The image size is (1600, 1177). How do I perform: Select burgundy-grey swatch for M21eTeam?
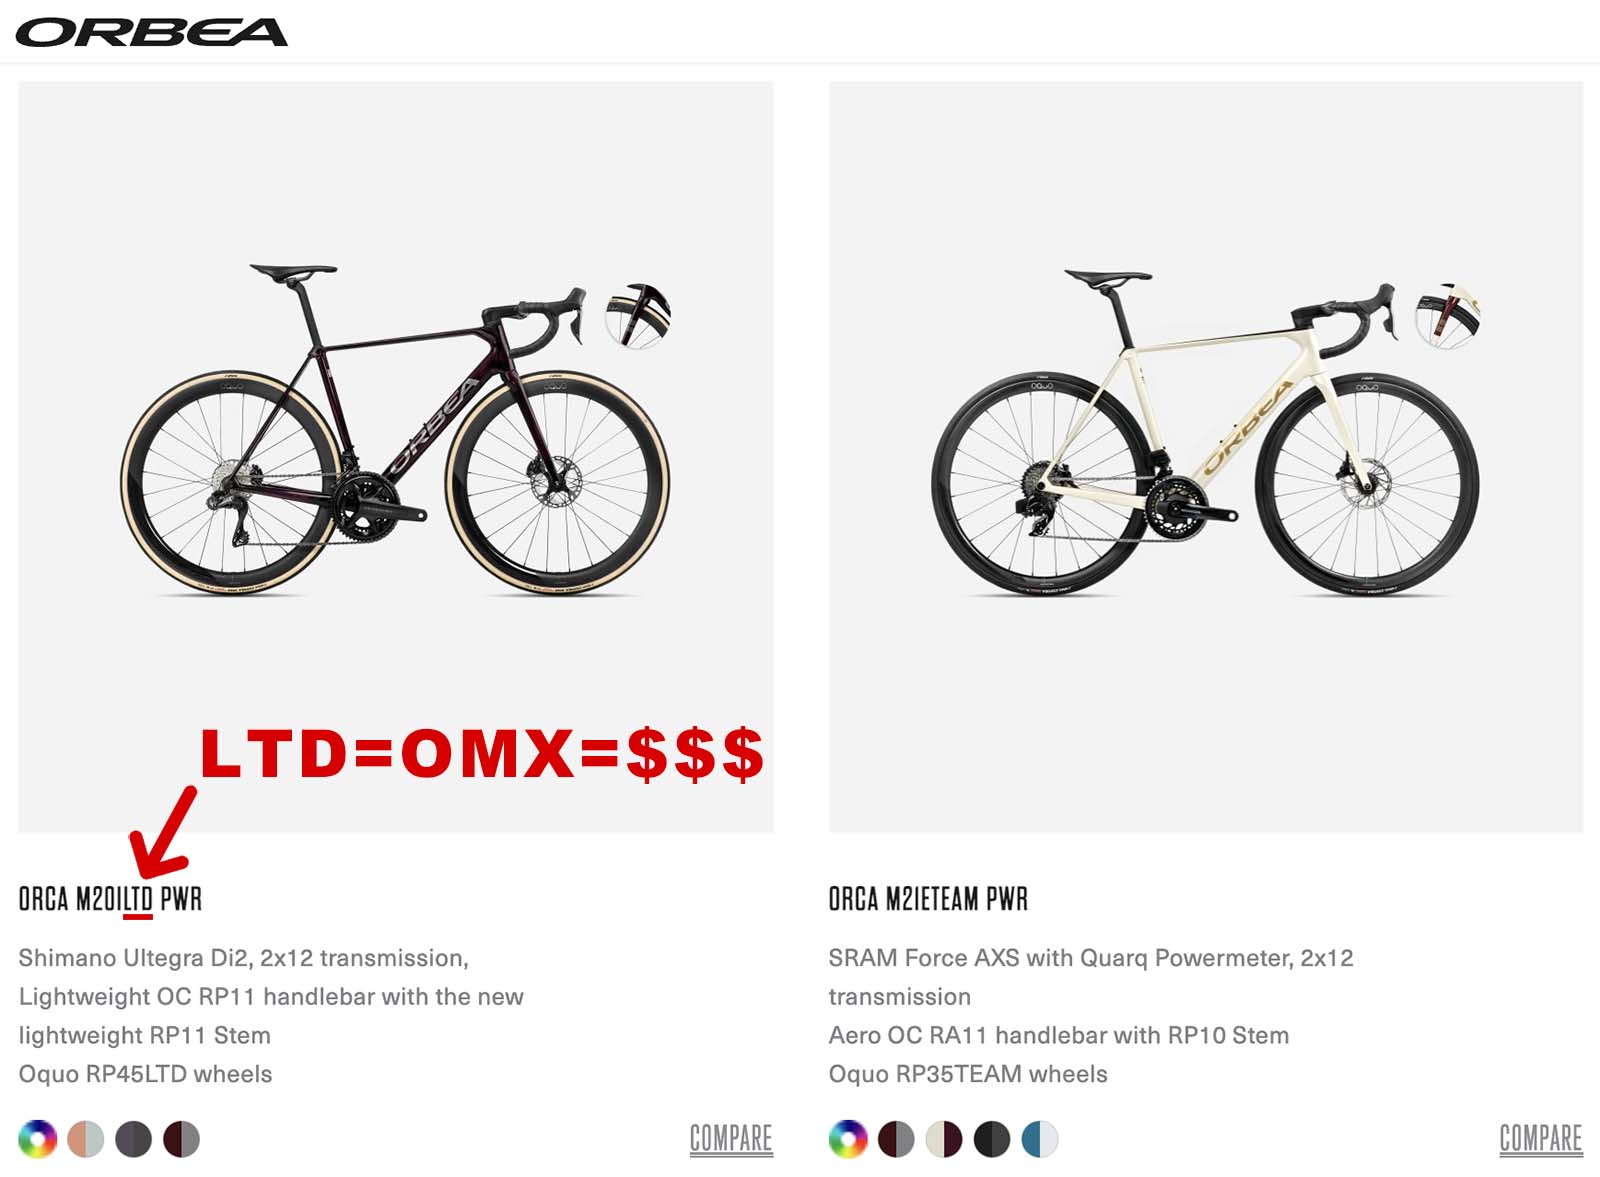pos(896,1139)
